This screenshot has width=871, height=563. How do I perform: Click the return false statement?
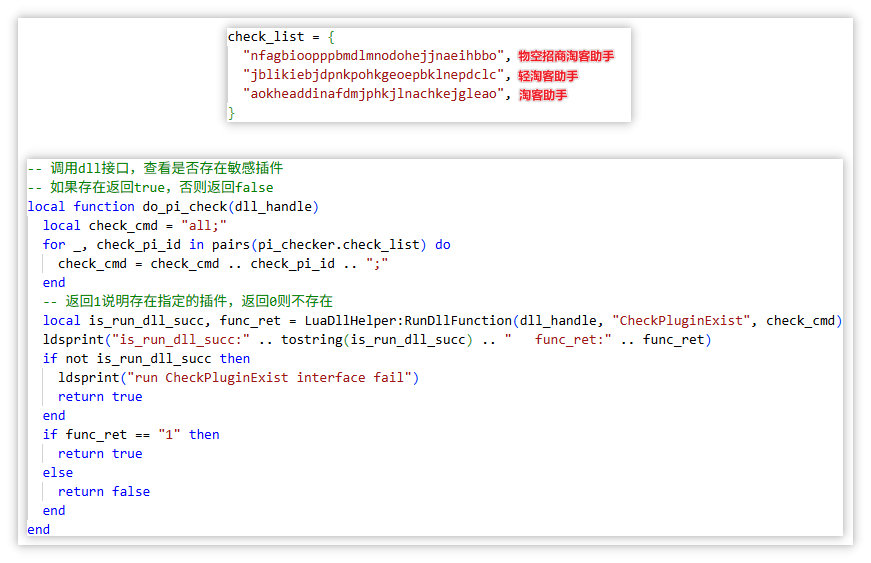coord(104,491)
